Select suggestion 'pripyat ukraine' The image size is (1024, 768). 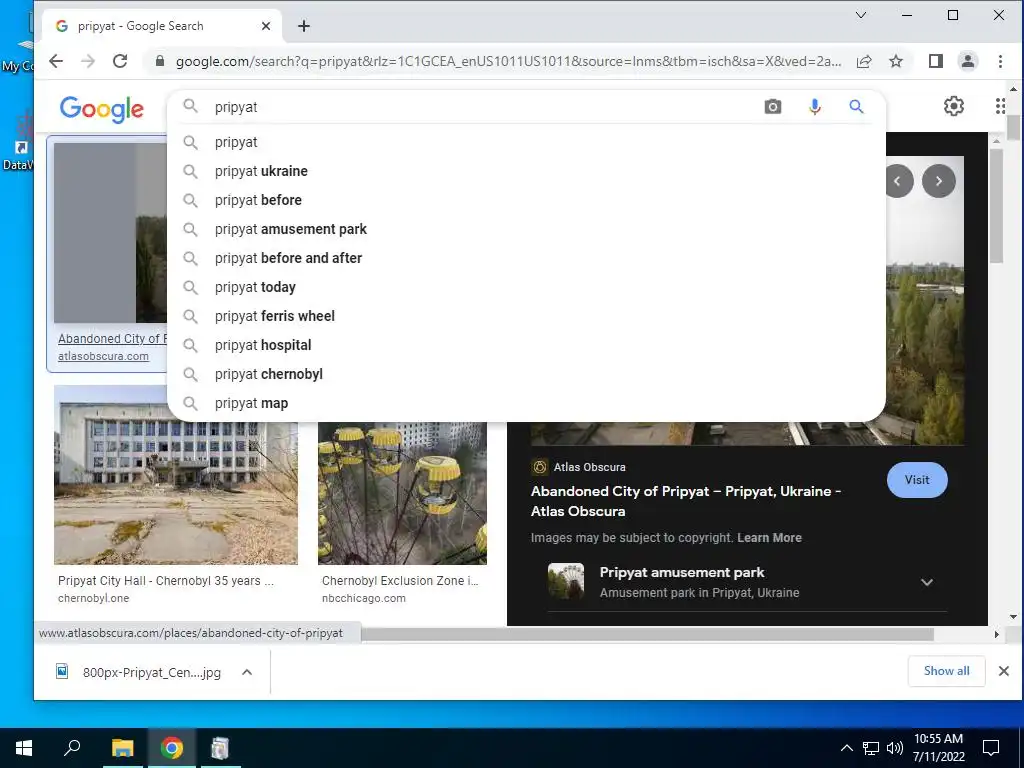click(x=526, y=171)
